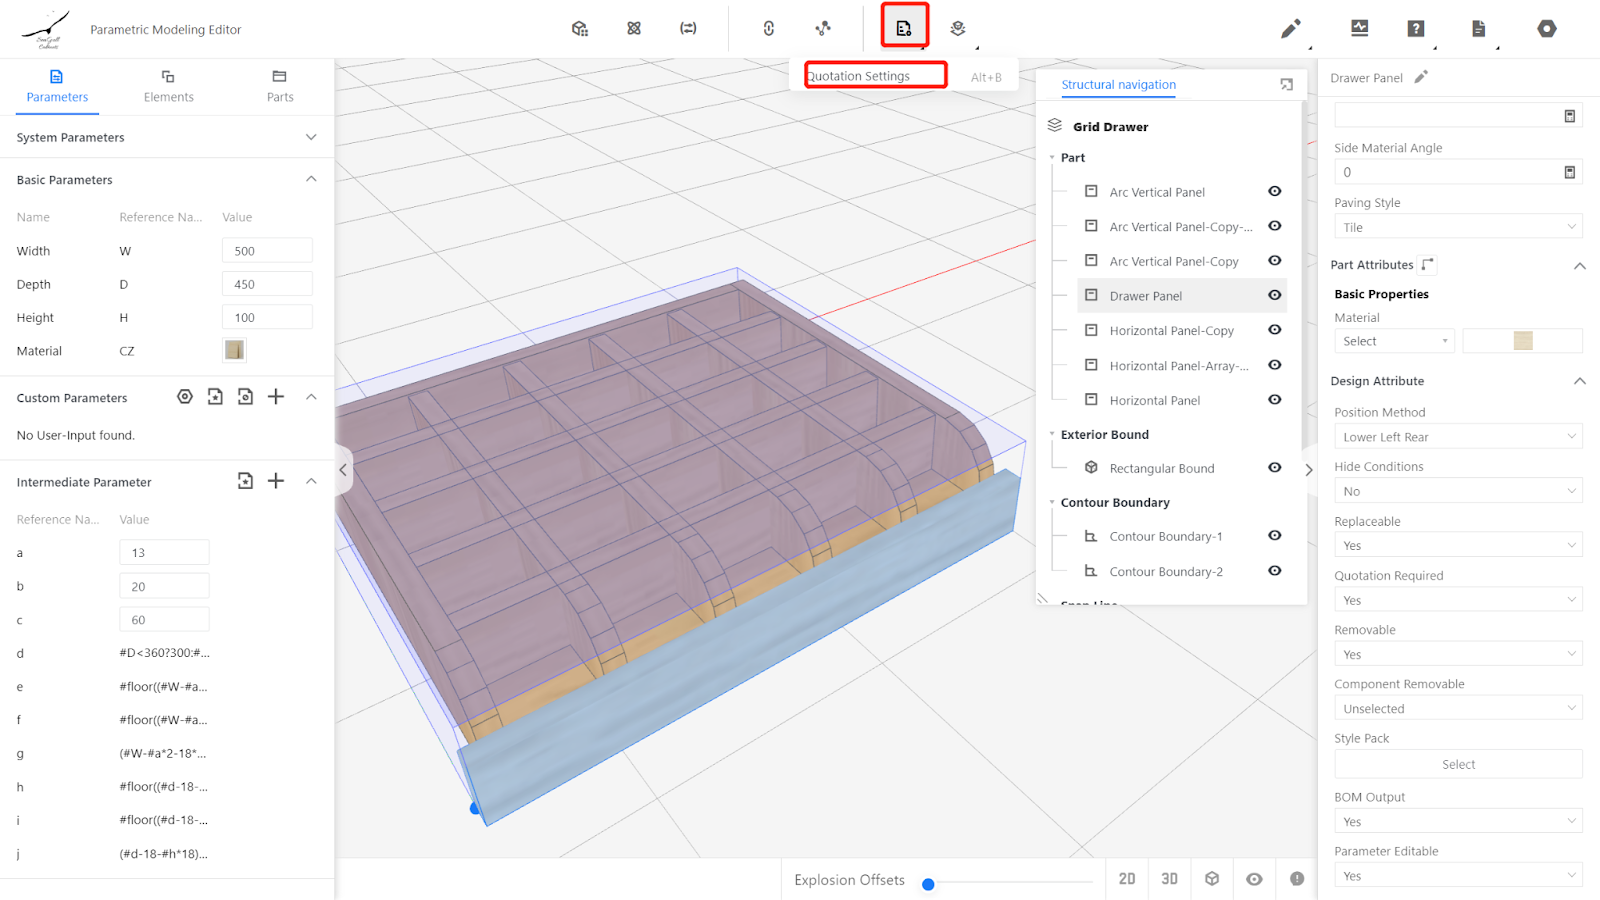The height and width of the screenshot is (900, 1600).
Task: Click the Width value input field
Action: [267, 251]
